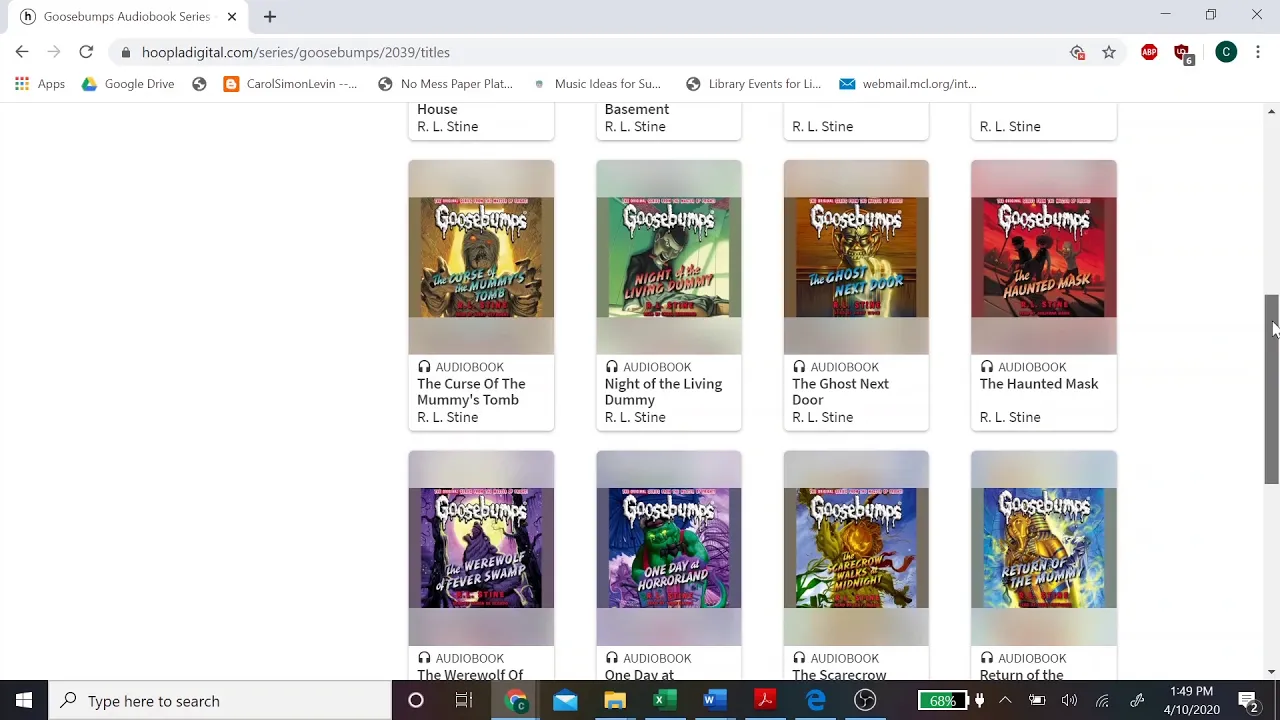Open One Day at Horrorland cover

click(x=669, y=548)
